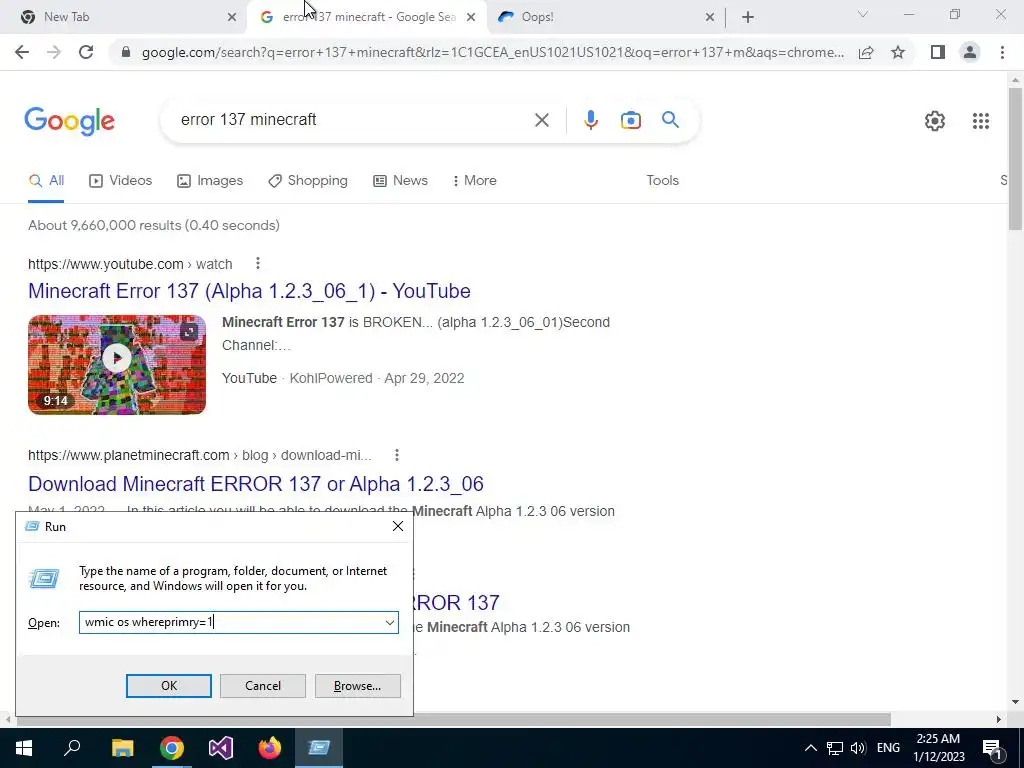Image resolution: width=1024 pixels, height=768 pixels.
Task: Open File Explorer from taskbar
Action: 122,748
